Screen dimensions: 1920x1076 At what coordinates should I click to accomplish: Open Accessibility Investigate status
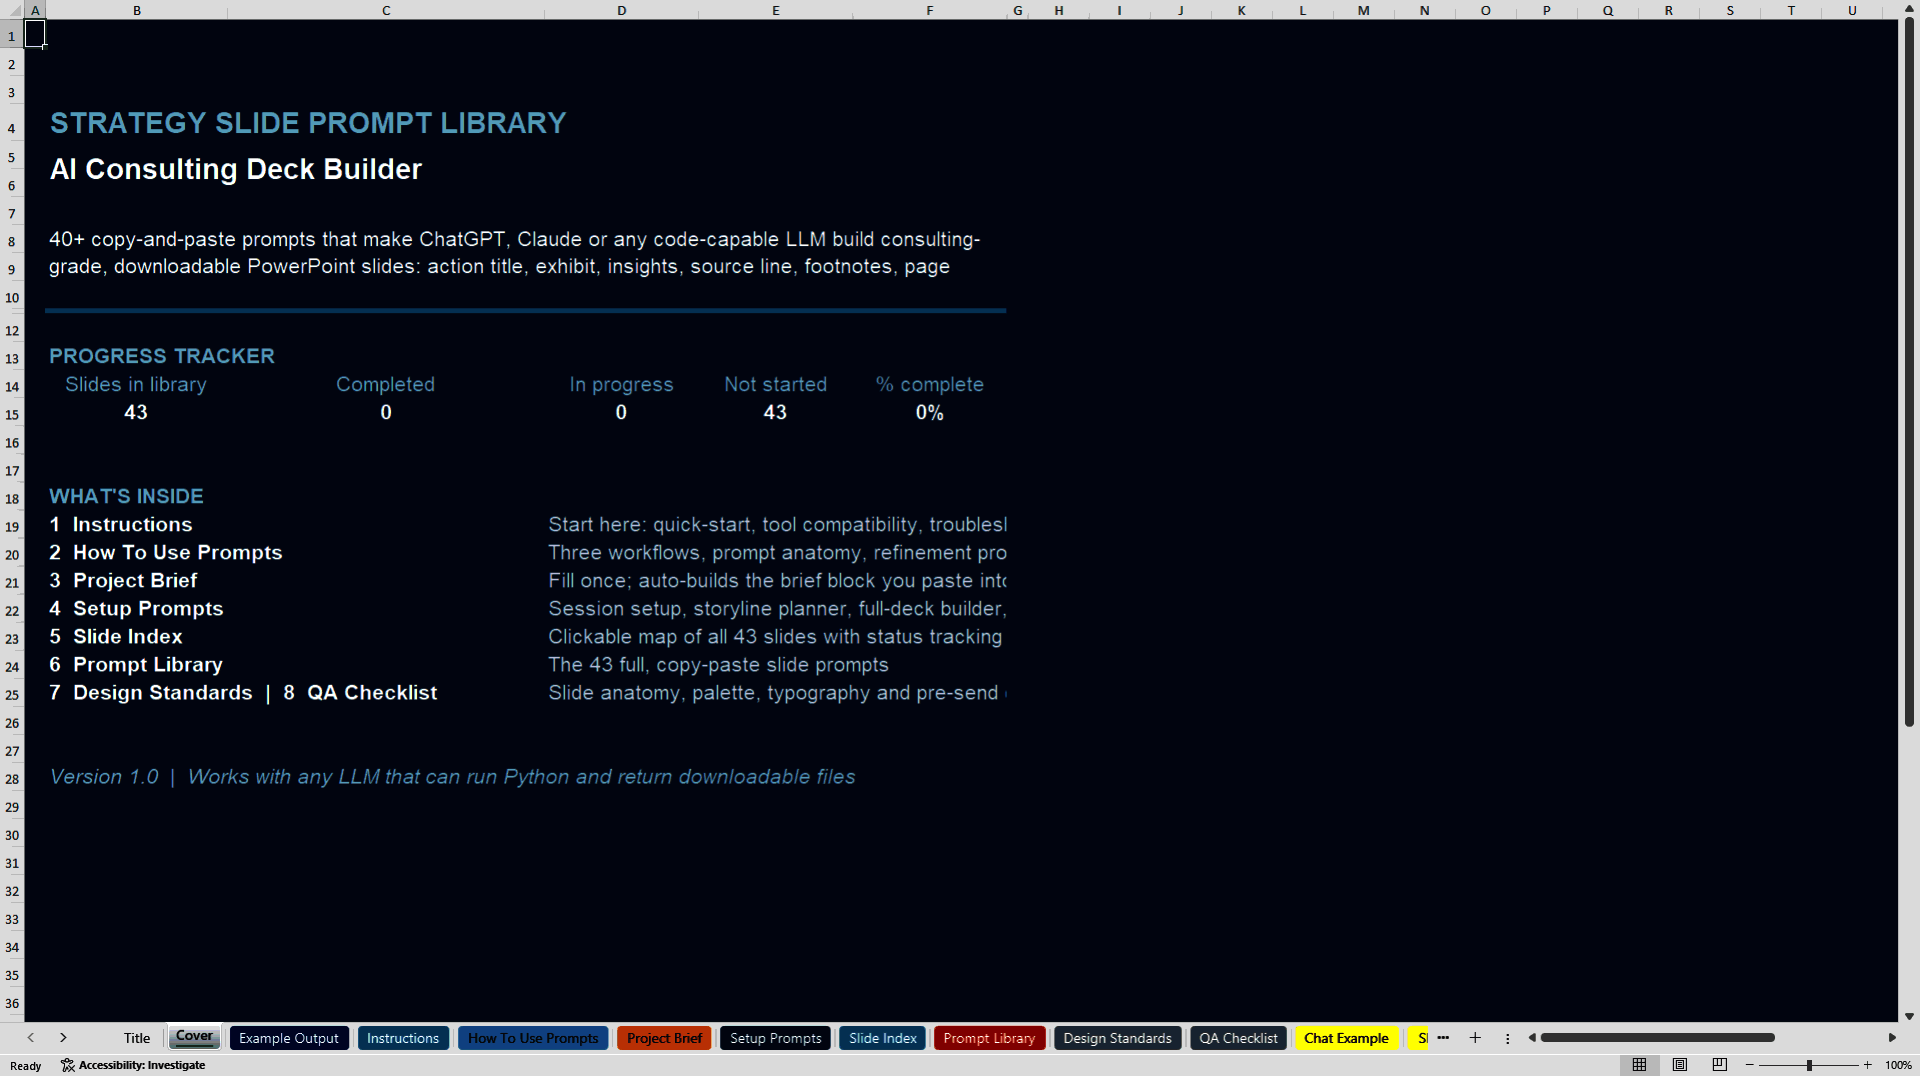[x=133, y=1065]
